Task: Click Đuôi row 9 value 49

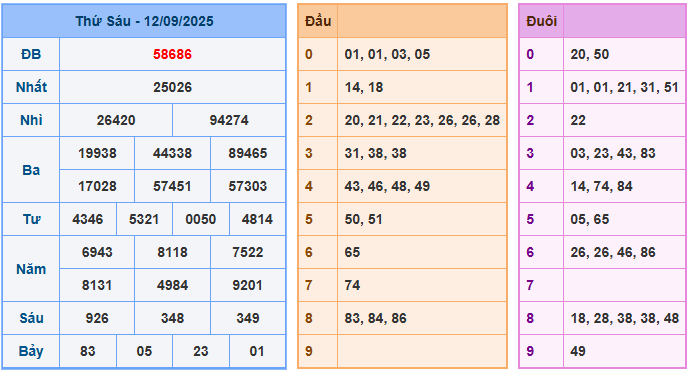Action: [578, 351]
